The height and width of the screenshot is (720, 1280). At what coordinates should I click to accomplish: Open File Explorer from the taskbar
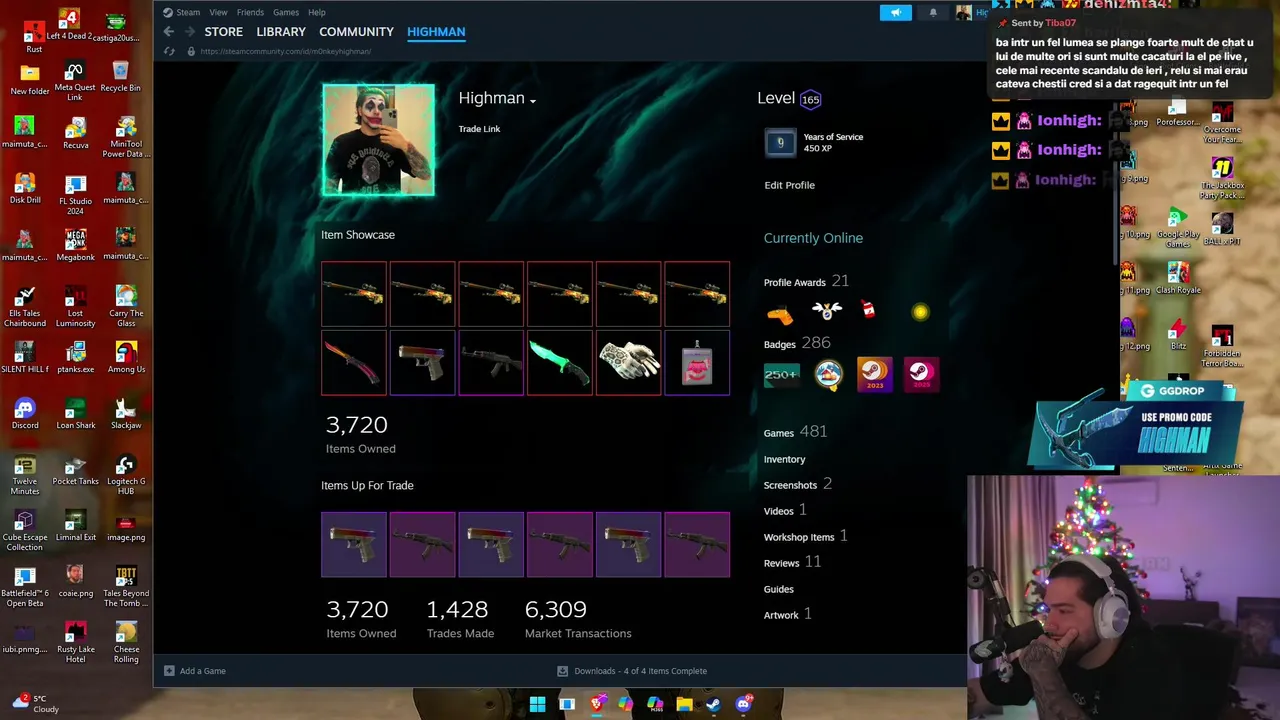coord(684,704)
